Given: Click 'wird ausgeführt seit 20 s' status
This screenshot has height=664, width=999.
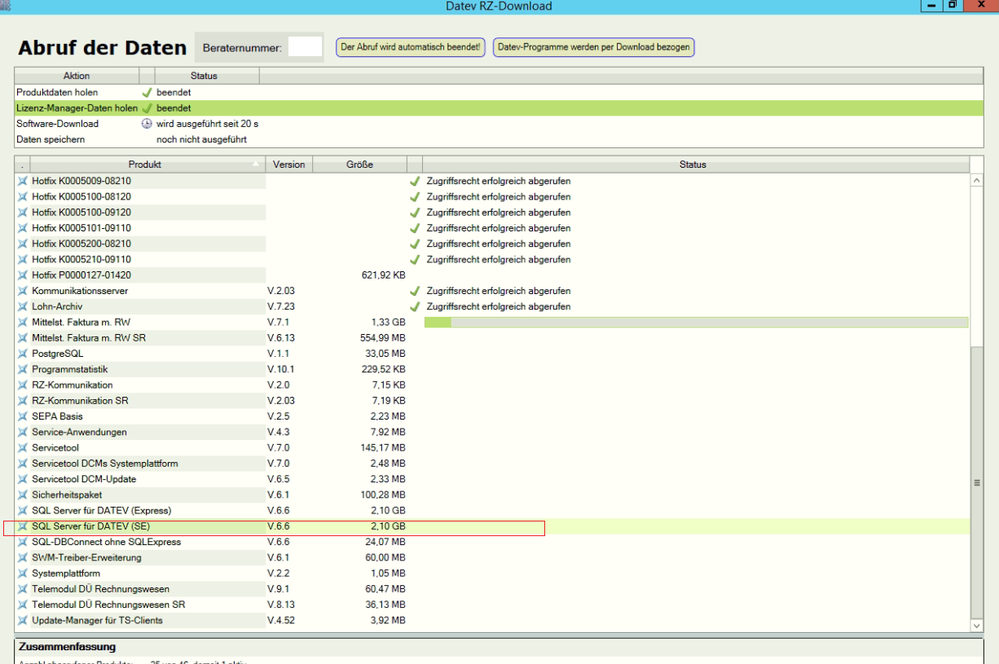Looking at the screenshot, I should click(x=207, y=124).
